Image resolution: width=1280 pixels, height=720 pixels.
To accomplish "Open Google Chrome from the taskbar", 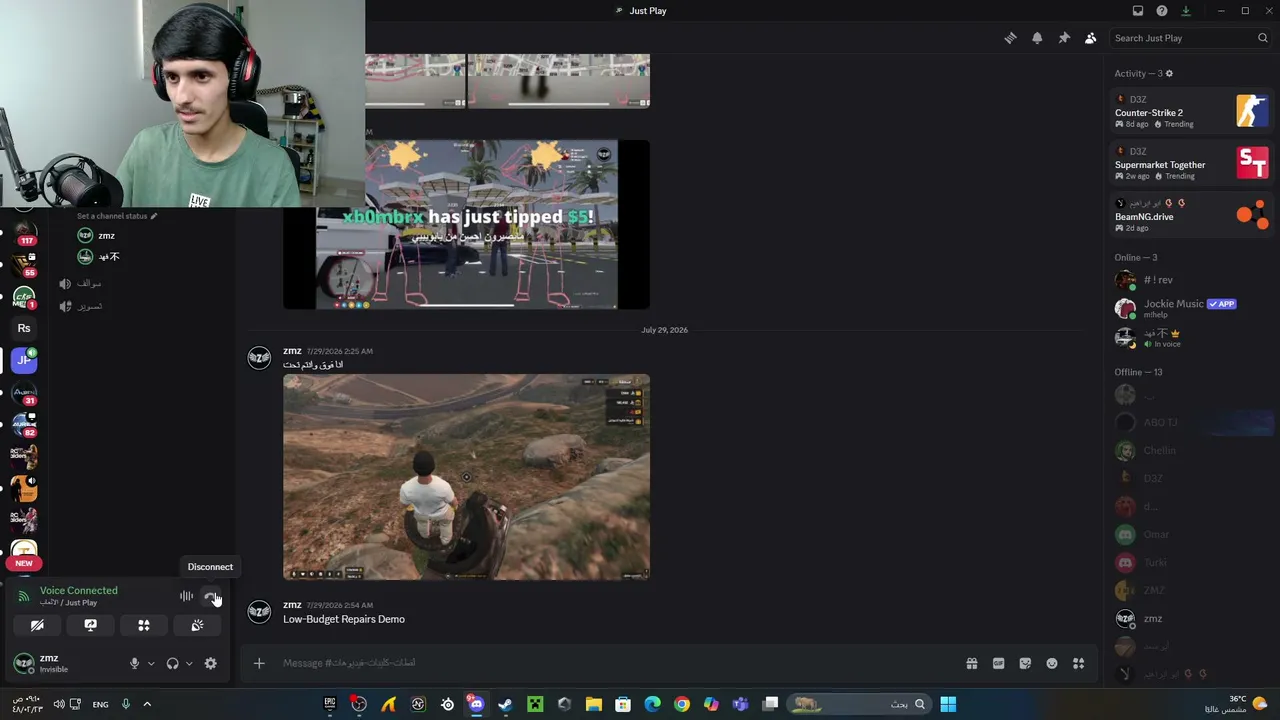I will (x=682, y=704).
